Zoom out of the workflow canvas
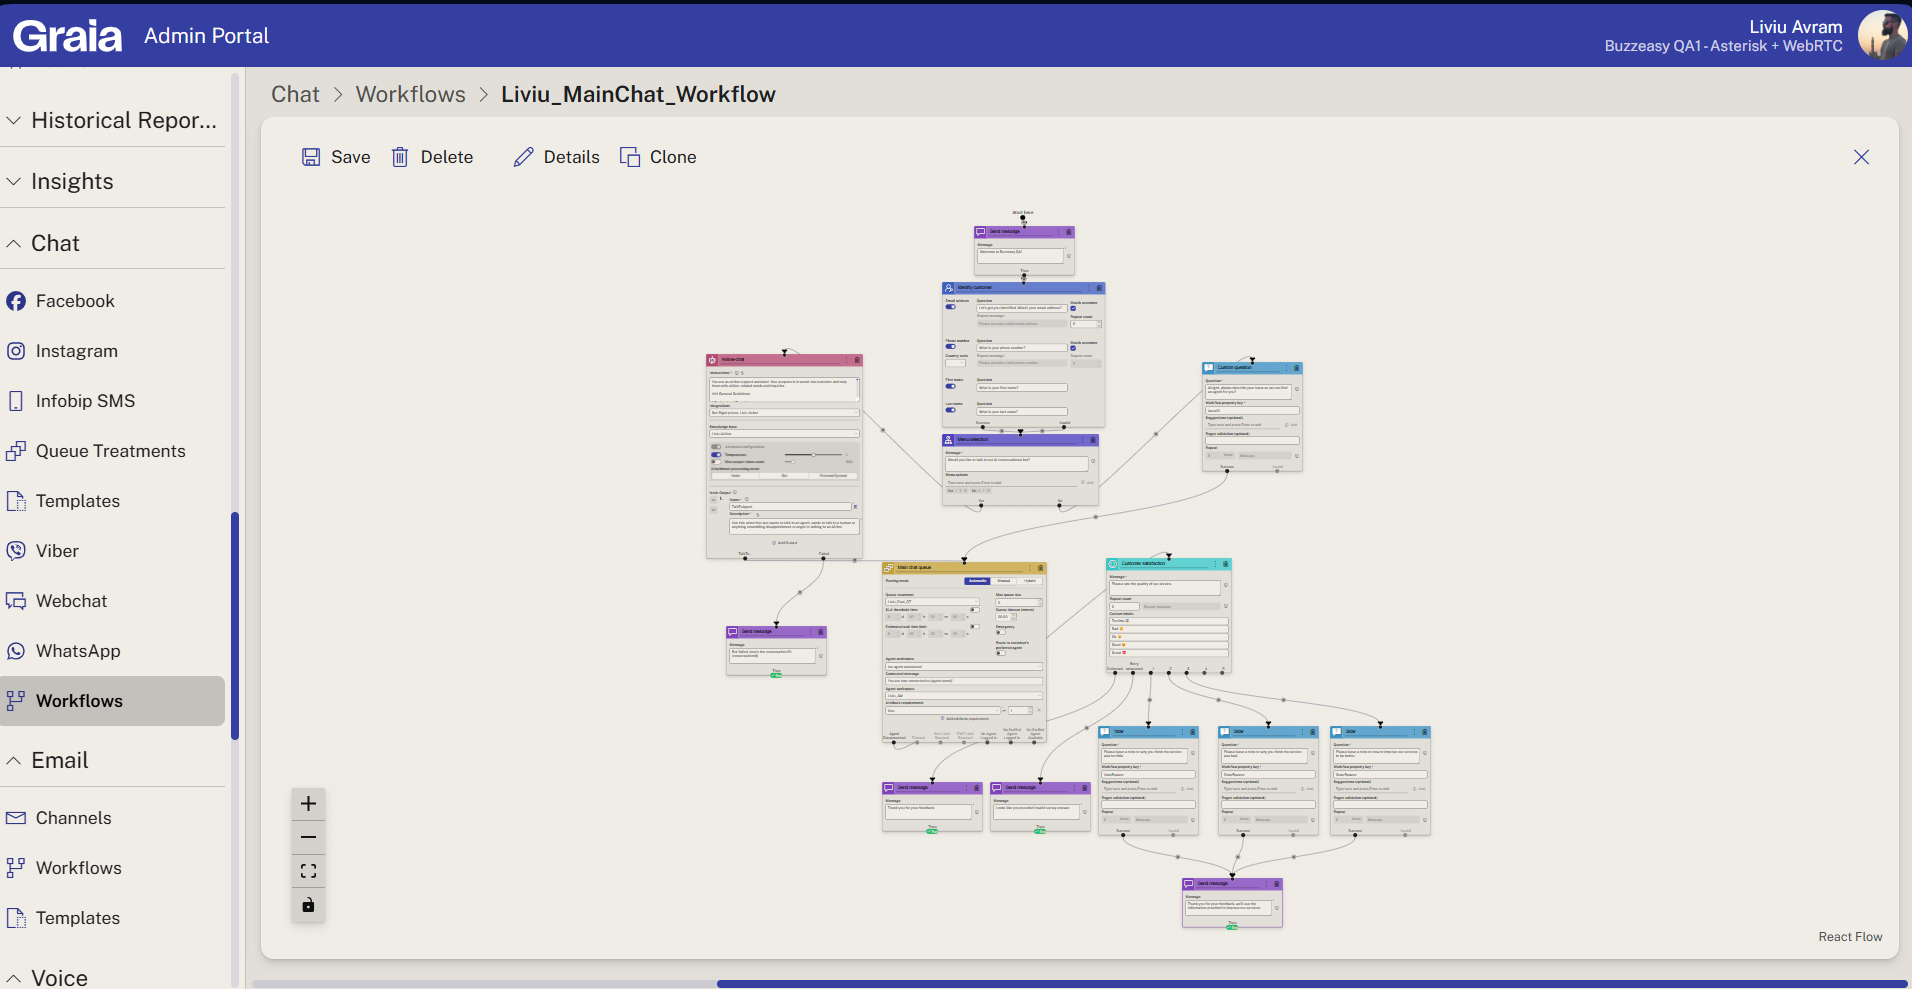Screen dimensions: 1912x989 [x=308, y=838]
